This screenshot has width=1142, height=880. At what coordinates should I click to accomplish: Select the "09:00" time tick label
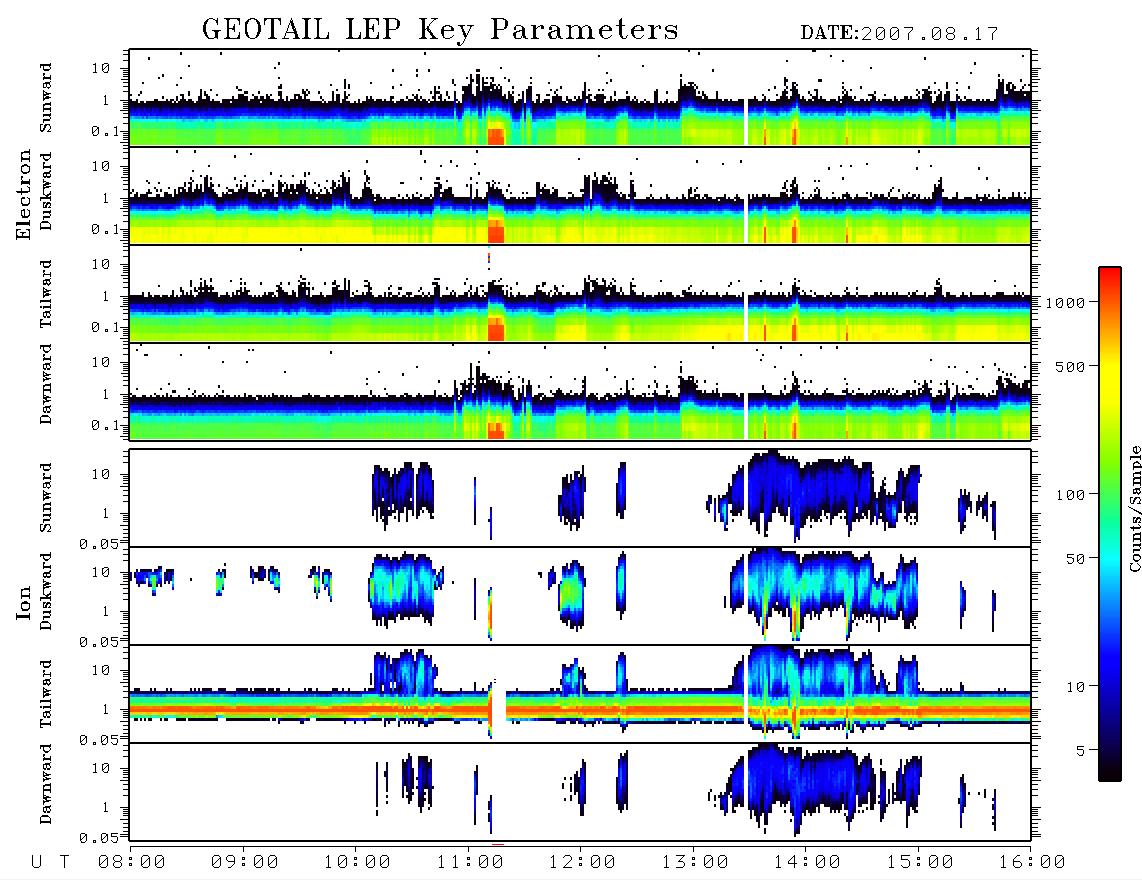point(245,862)
